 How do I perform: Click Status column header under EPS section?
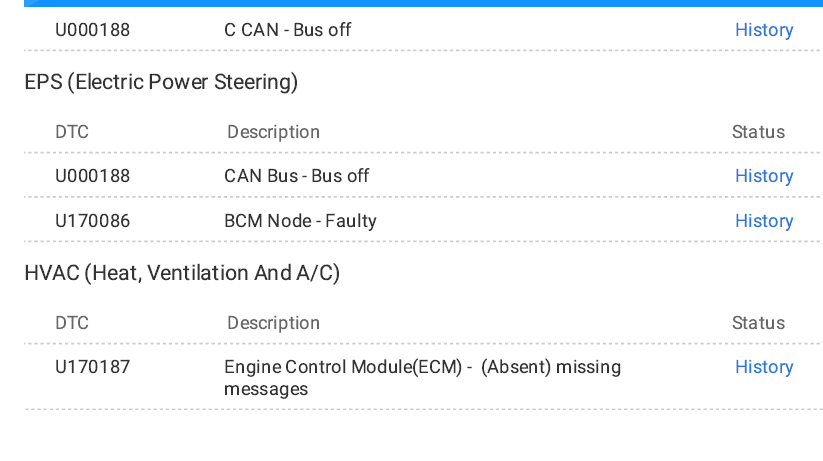758,132
